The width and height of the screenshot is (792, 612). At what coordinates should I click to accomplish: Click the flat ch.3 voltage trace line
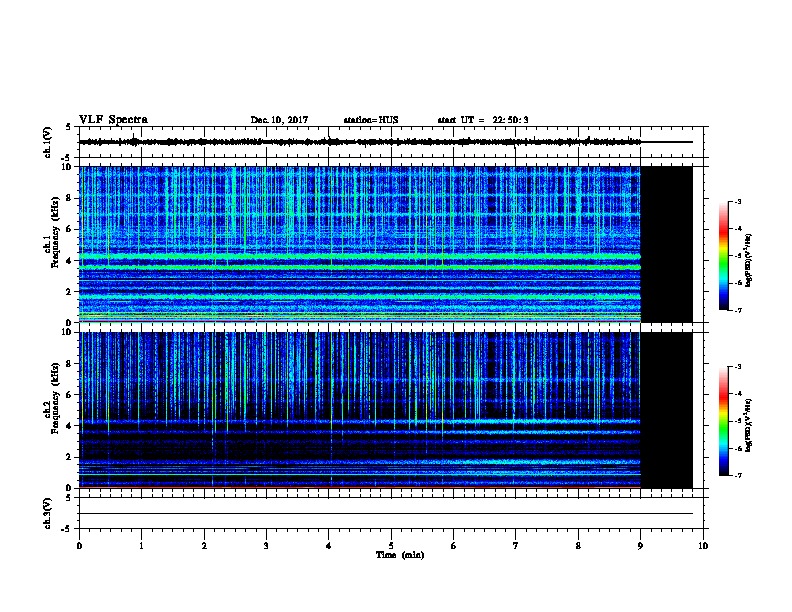pyautogui.click(x=386, y=514)
